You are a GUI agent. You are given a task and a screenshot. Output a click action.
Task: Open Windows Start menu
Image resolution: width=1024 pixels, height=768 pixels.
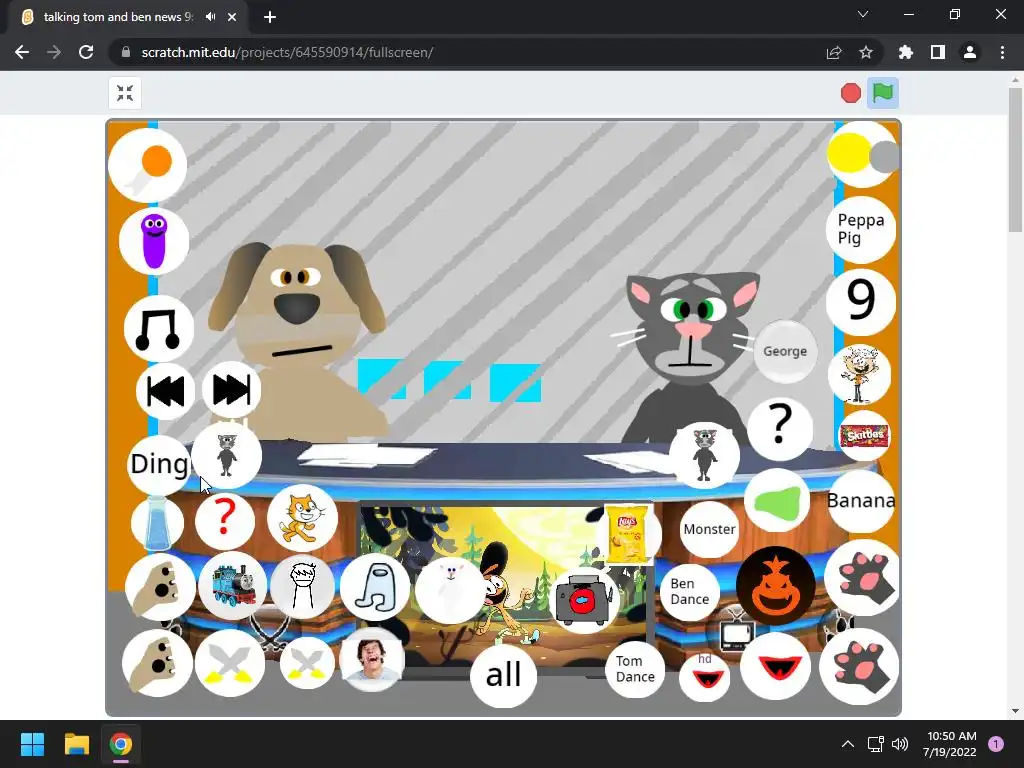click(32, 744)
